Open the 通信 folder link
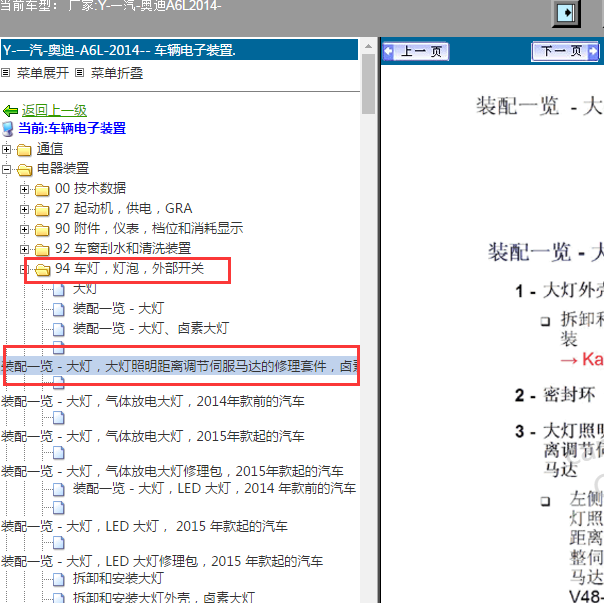604x603 pixels. [50, 149]
